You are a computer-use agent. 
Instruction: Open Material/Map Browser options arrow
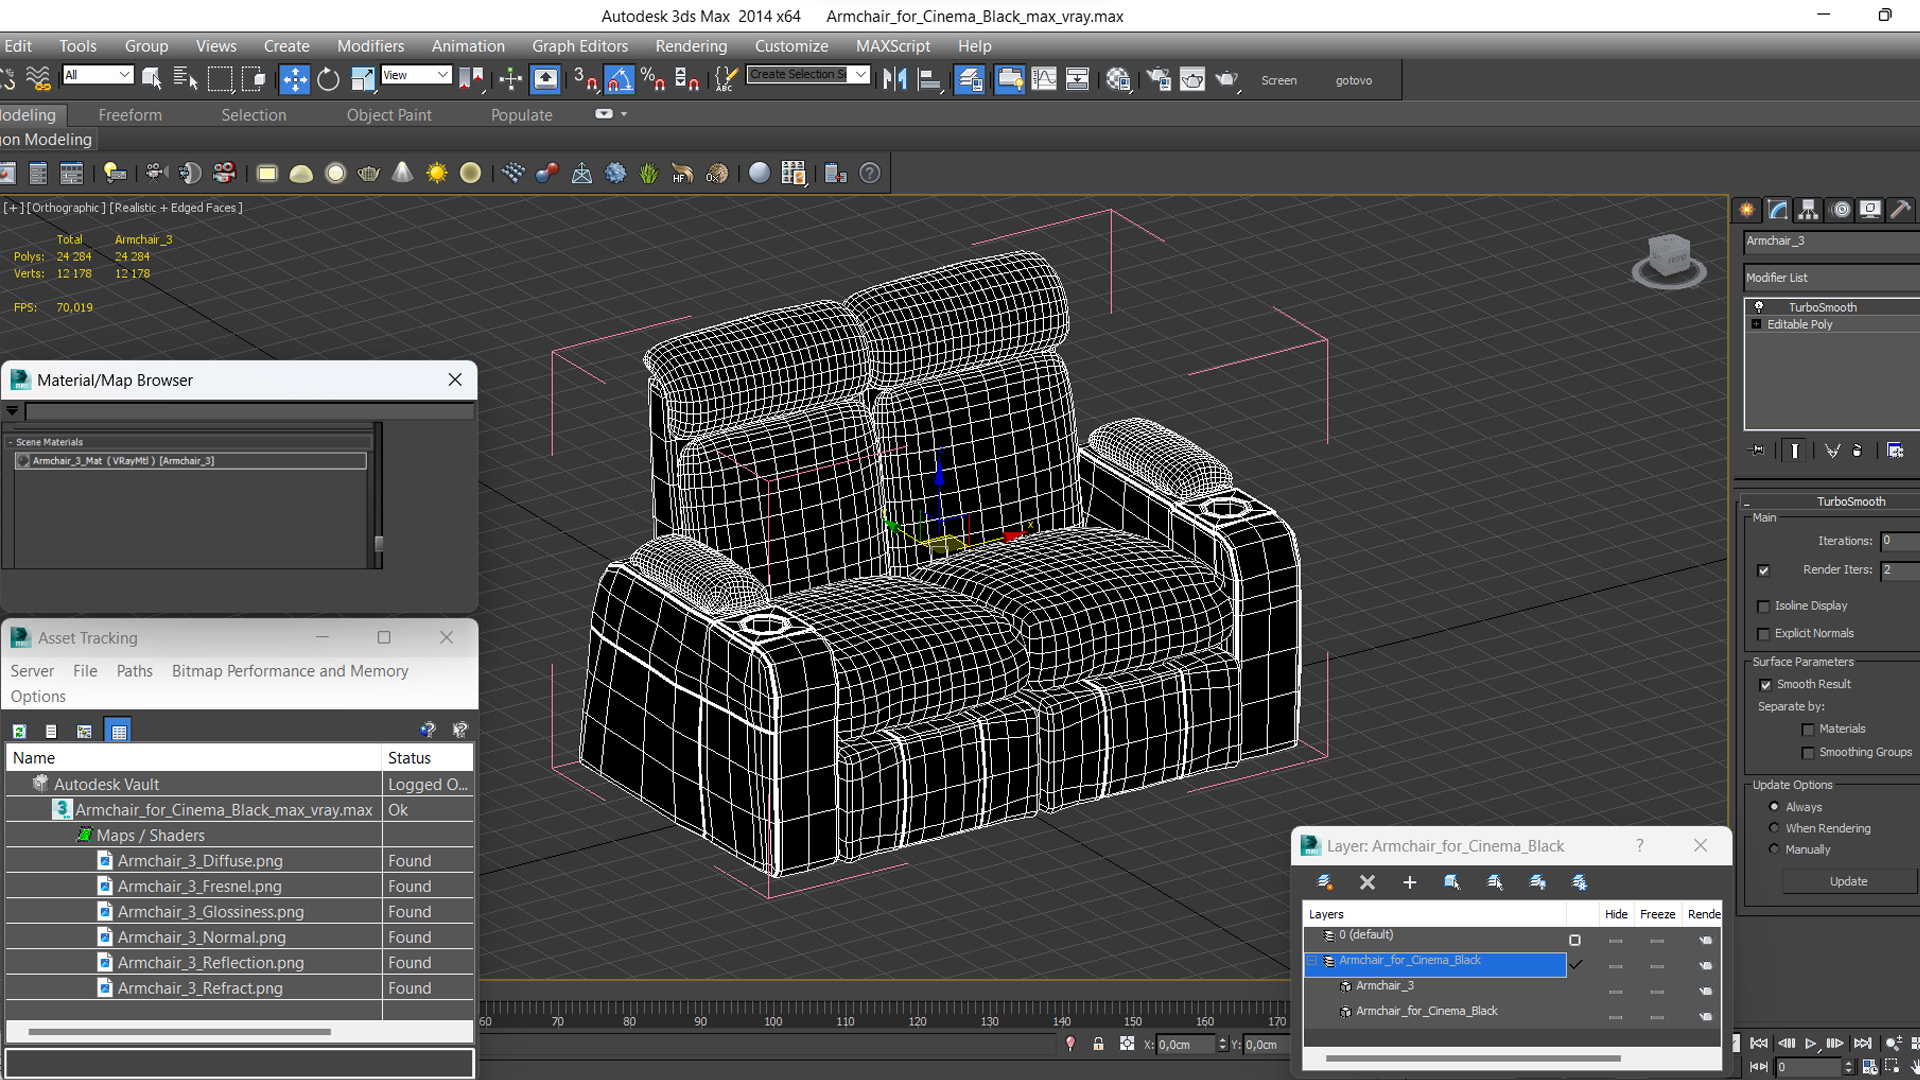click(12, 411)
